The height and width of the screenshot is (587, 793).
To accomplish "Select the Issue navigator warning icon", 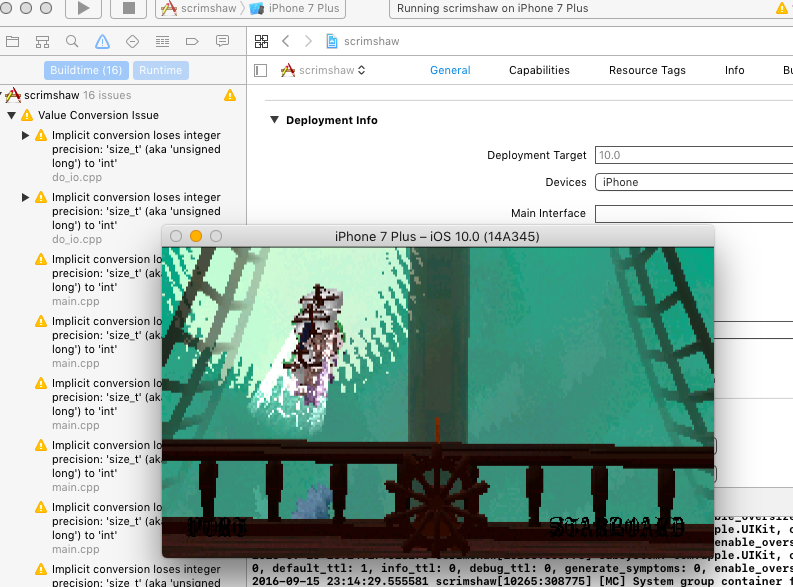I will point(102,41).
